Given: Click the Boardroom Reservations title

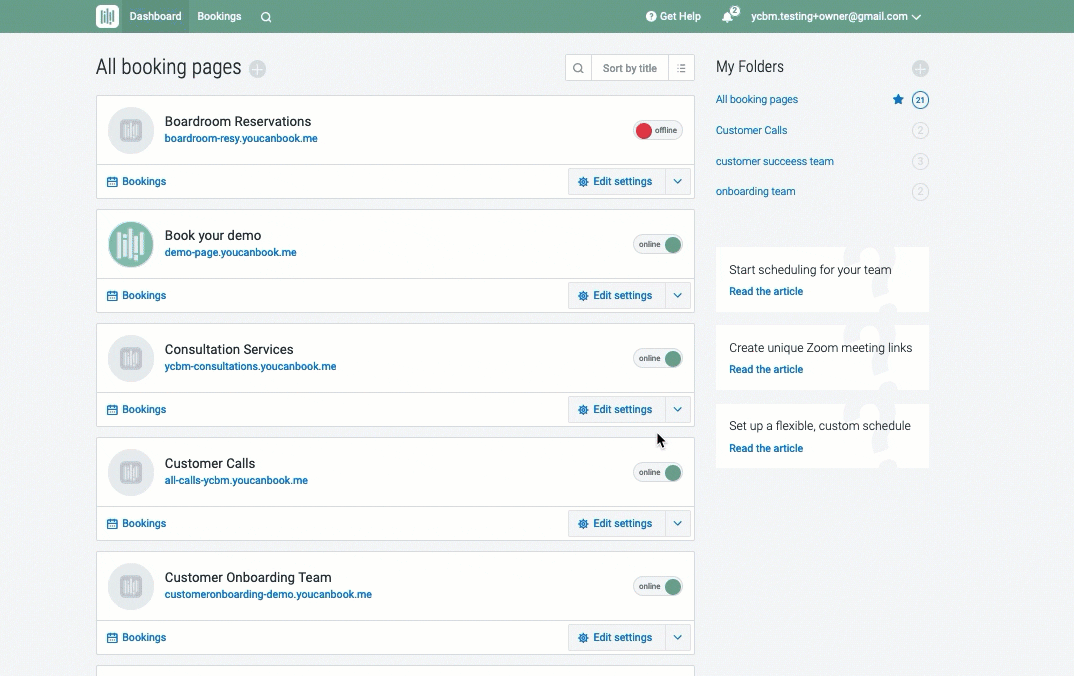Looking at the screenshot, I should pyautogui.click(x=238, y=121).
